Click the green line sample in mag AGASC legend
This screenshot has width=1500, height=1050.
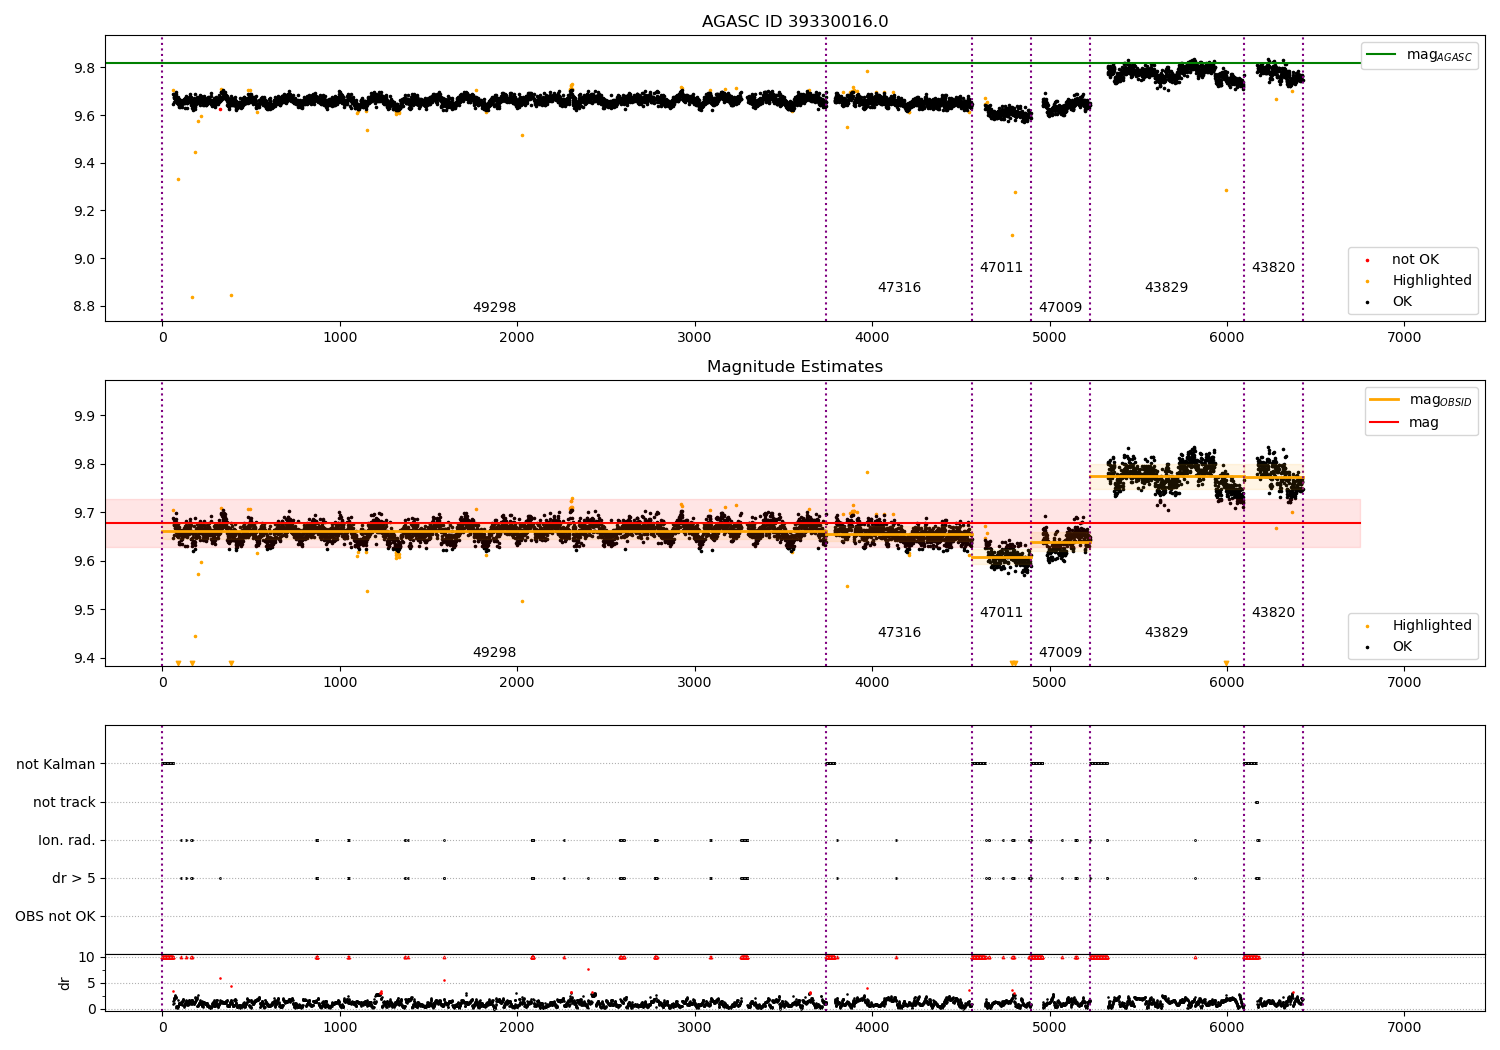click(x=1382, y=55)
